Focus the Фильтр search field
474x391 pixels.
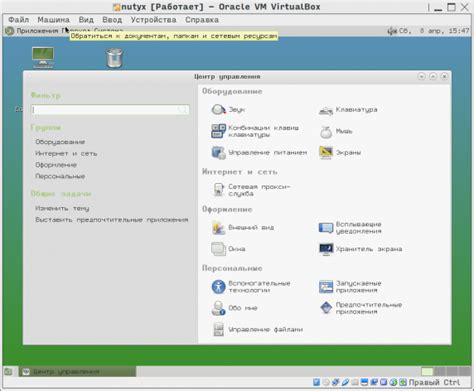coord(110,110)
